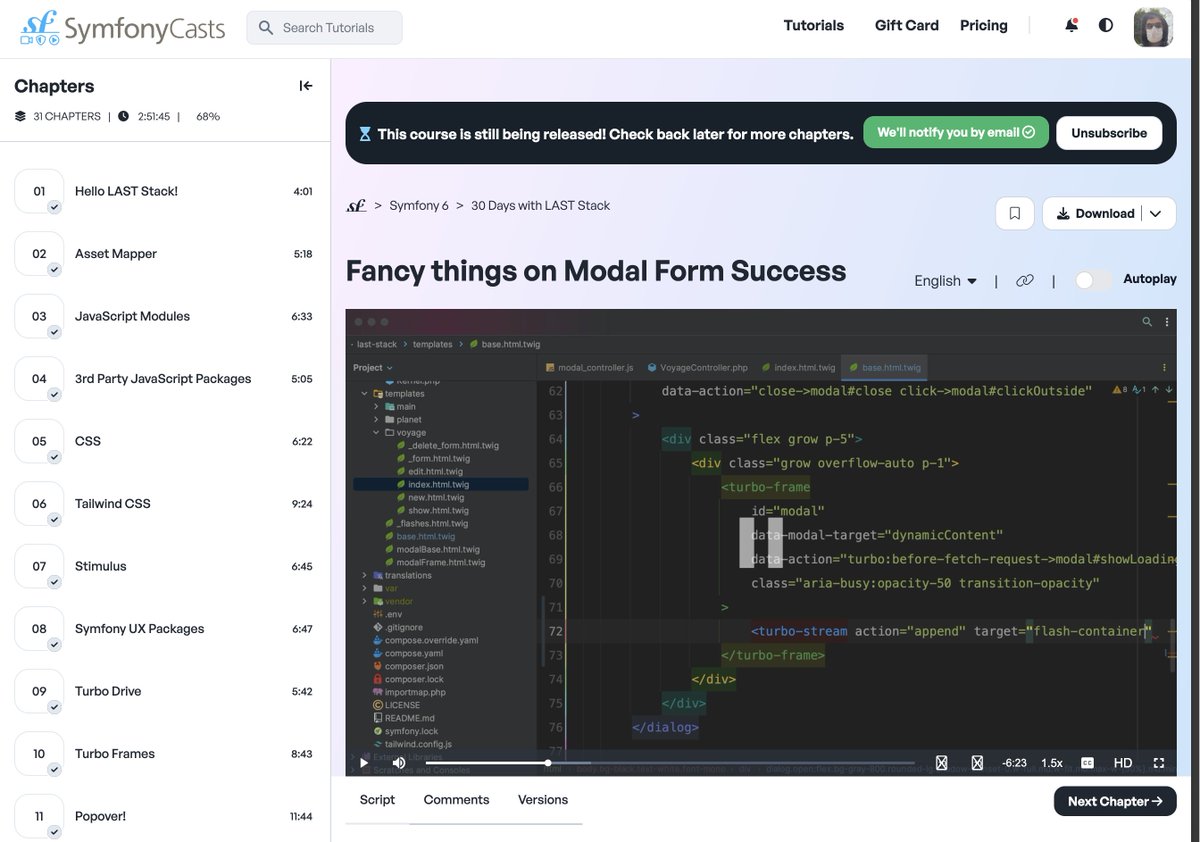Click the 9:24 duration of Tailwind CSS

[x=302, y=504]
